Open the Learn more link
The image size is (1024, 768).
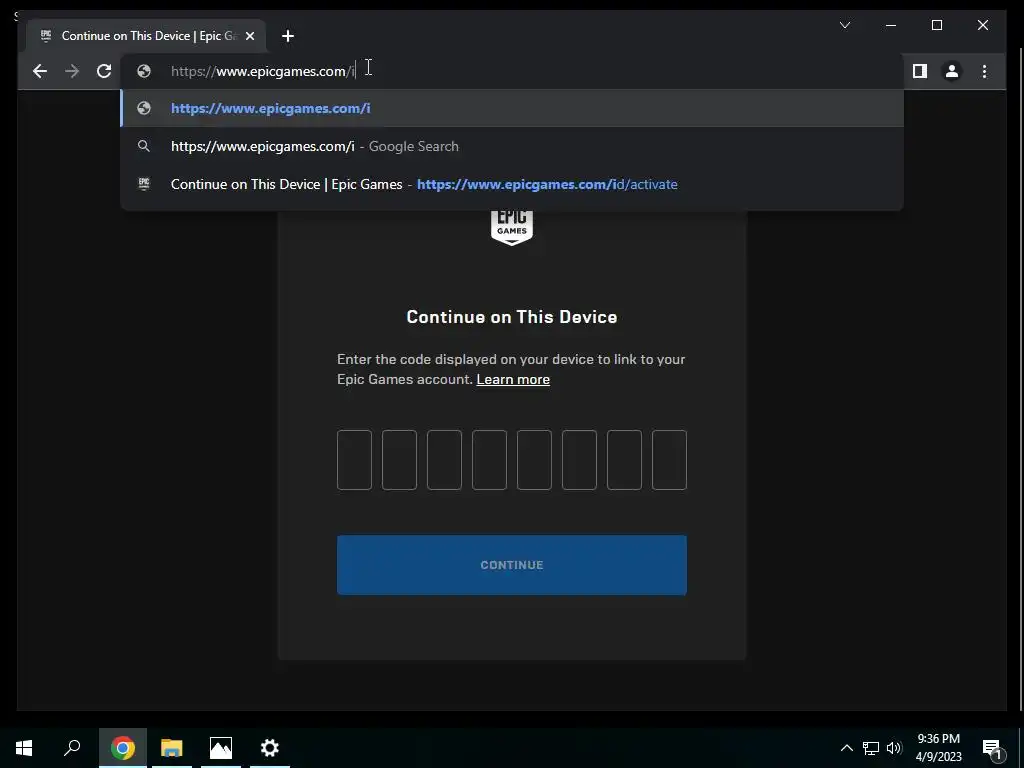coord(513,379)
